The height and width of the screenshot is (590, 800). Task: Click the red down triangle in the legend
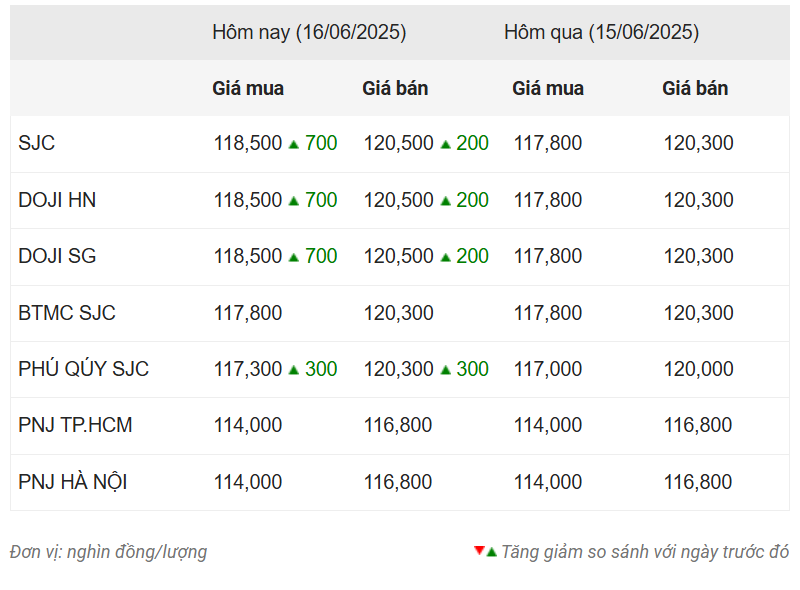click(479, 550)
